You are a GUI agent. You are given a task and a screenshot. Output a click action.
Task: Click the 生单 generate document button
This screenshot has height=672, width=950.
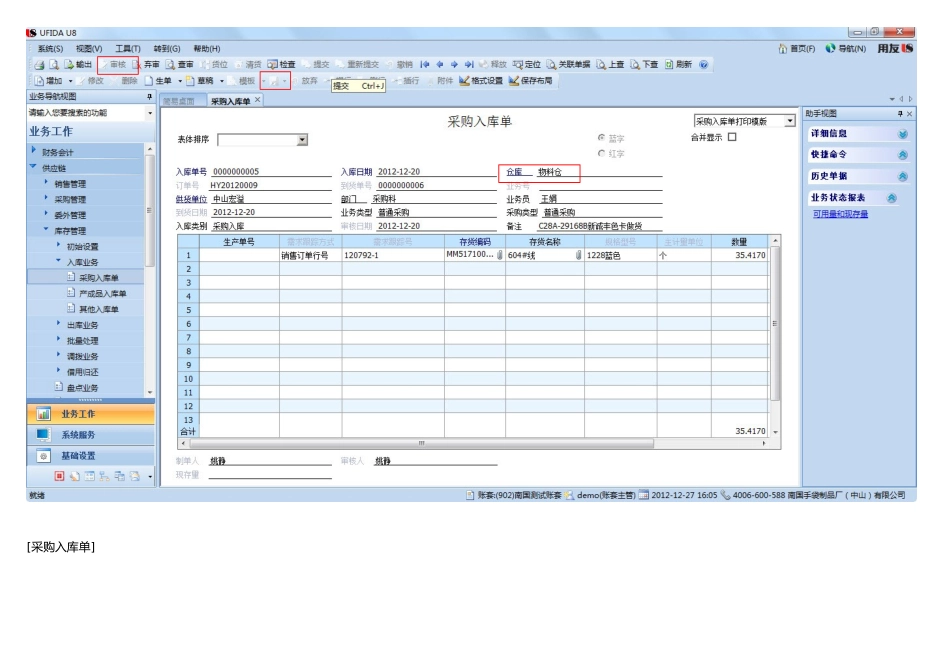tap(158, 81)
